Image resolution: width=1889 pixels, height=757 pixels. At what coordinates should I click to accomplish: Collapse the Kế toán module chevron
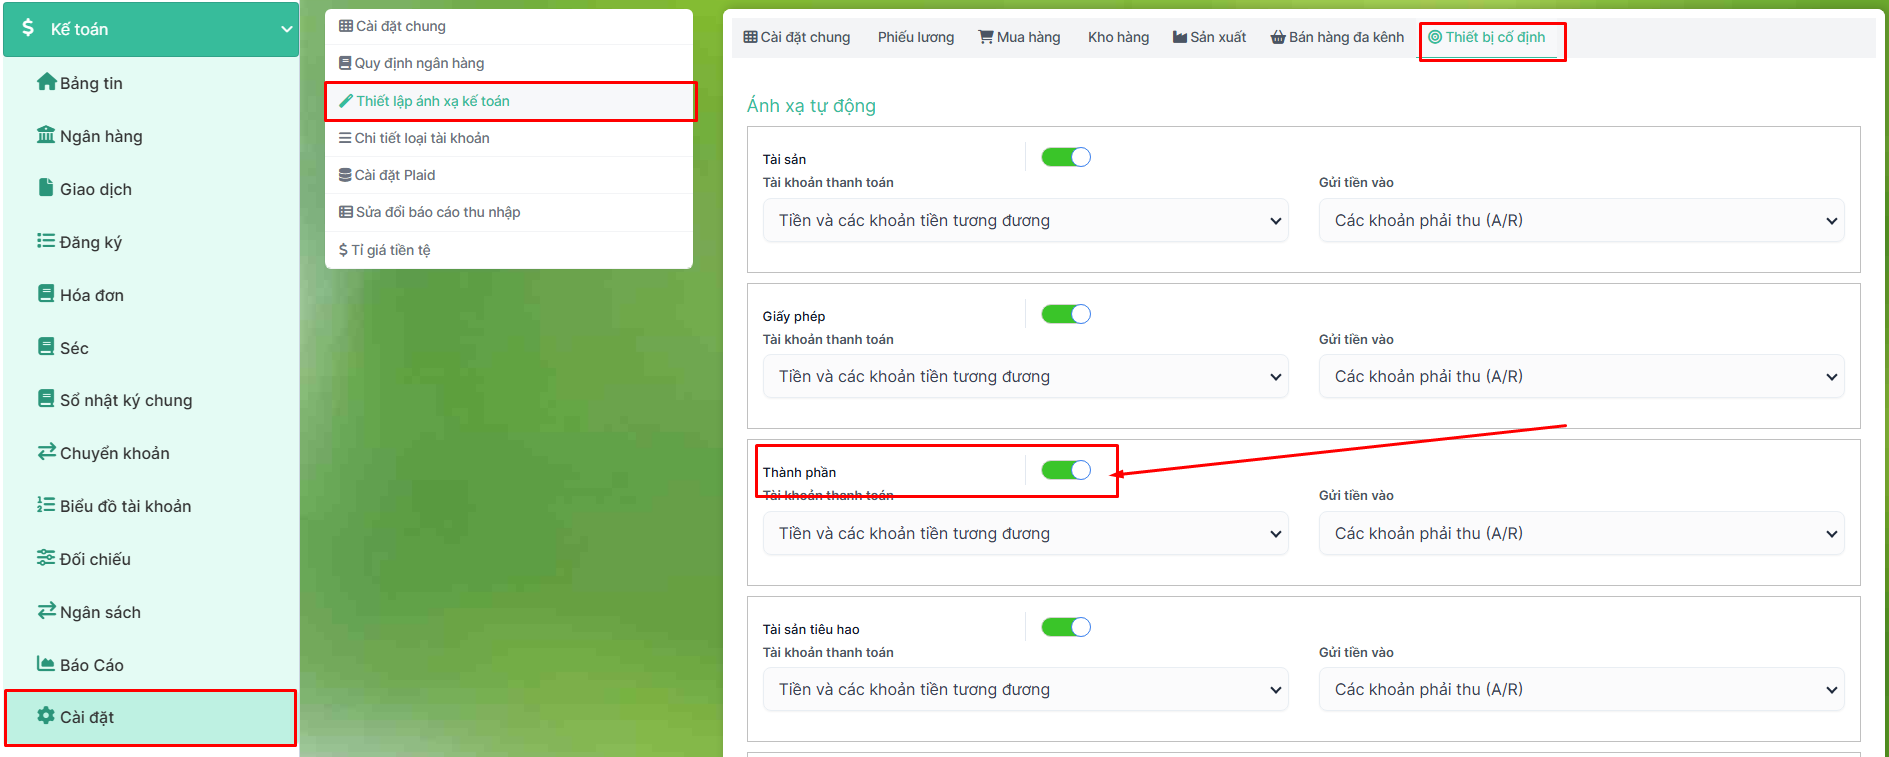click(286, 29)
